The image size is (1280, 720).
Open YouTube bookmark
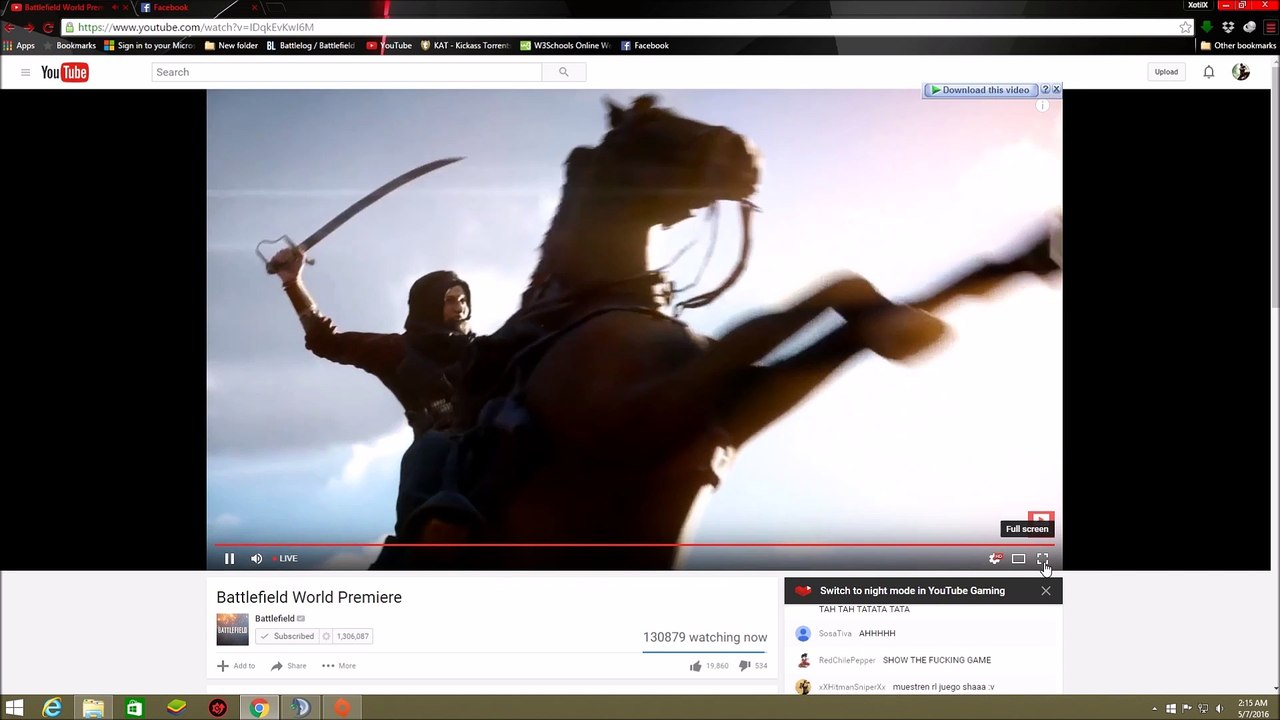click(x=389, y=45)
